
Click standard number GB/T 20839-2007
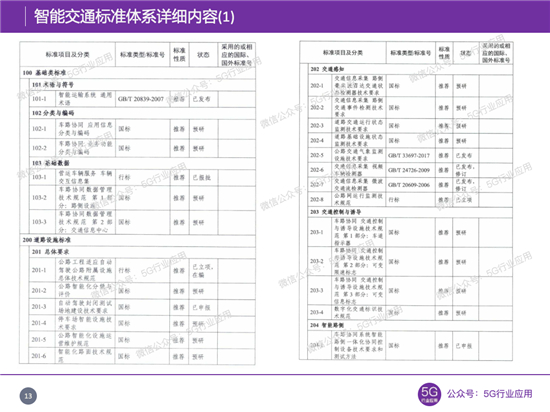[x=141, y=99]
